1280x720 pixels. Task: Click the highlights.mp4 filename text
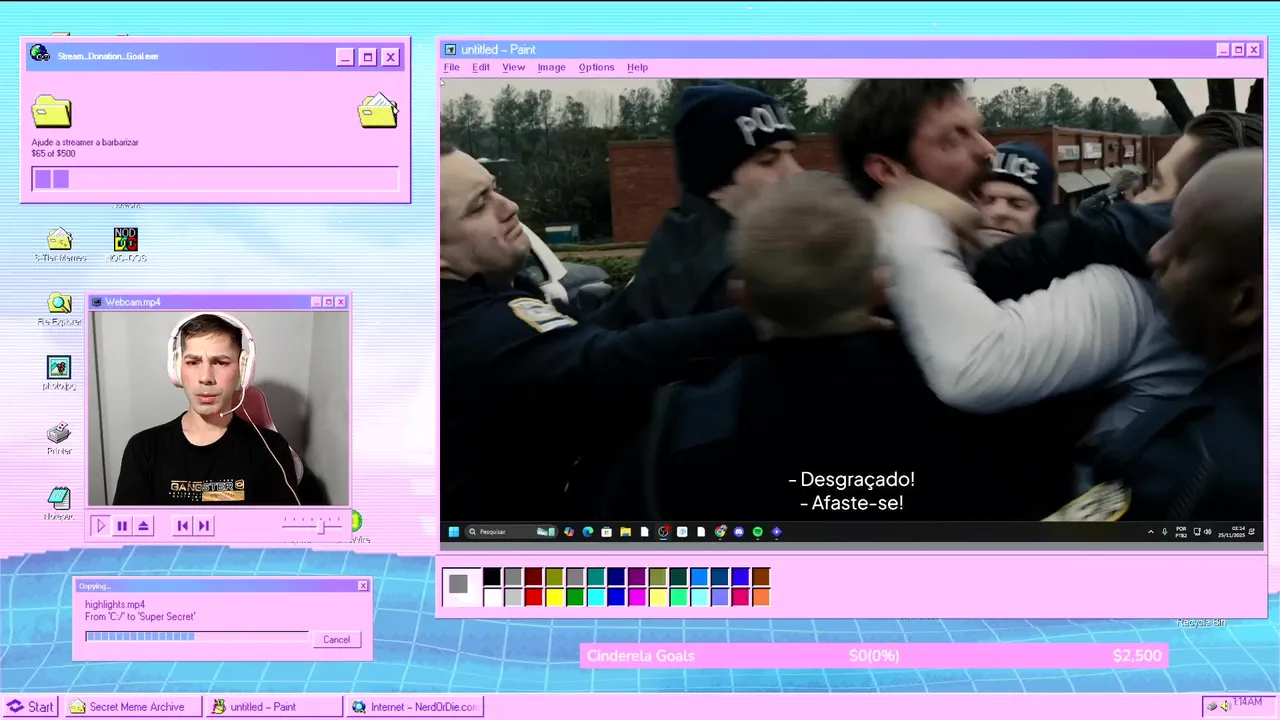tap(115, 605)
